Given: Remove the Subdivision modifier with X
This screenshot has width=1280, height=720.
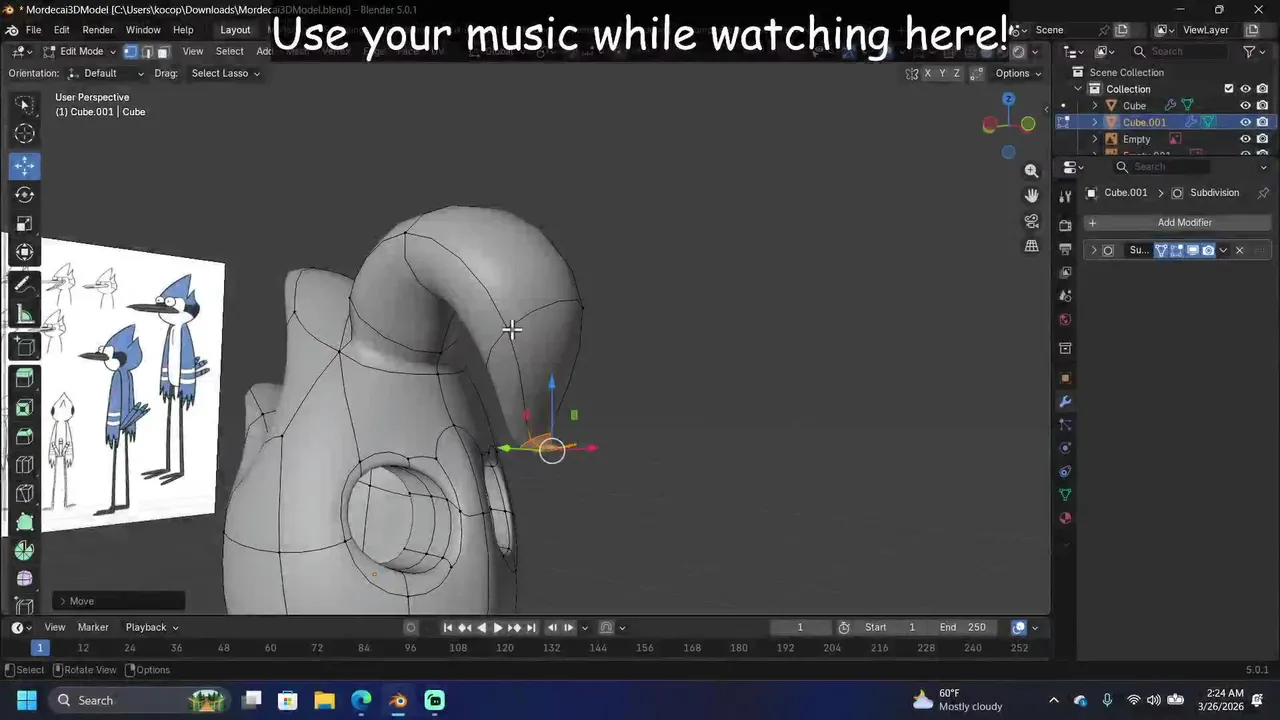Looking at the screenshot, I should pos(1240,250).
